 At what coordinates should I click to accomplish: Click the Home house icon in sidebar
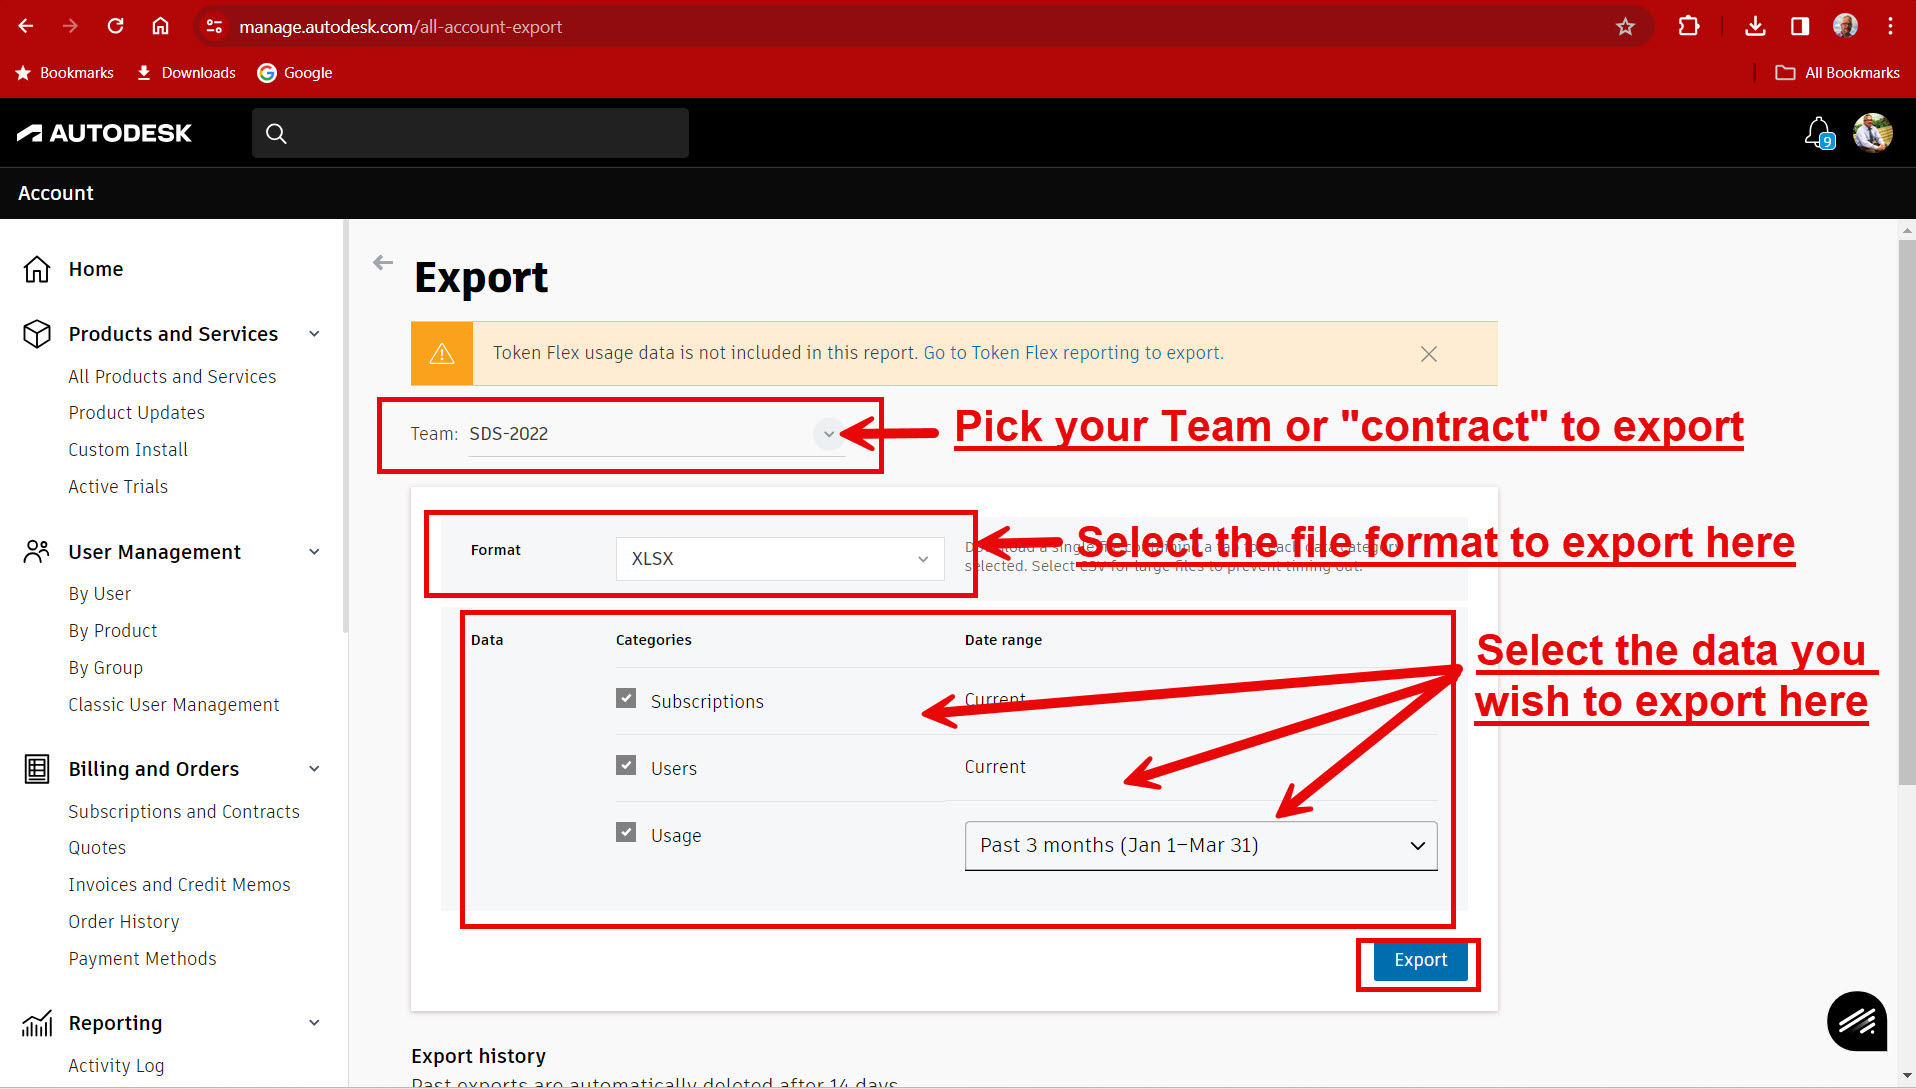pos(37,269)
